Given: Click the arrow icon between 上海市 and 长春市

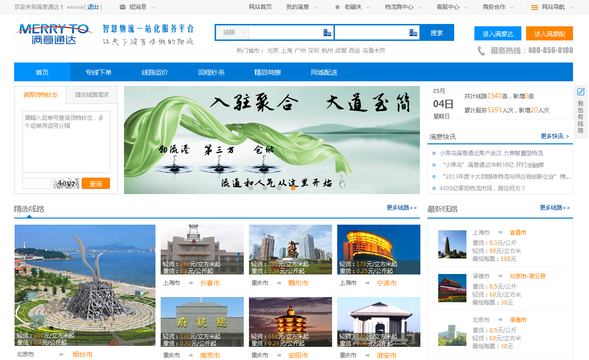Looking at the screenshot, I should pos(190,283).
